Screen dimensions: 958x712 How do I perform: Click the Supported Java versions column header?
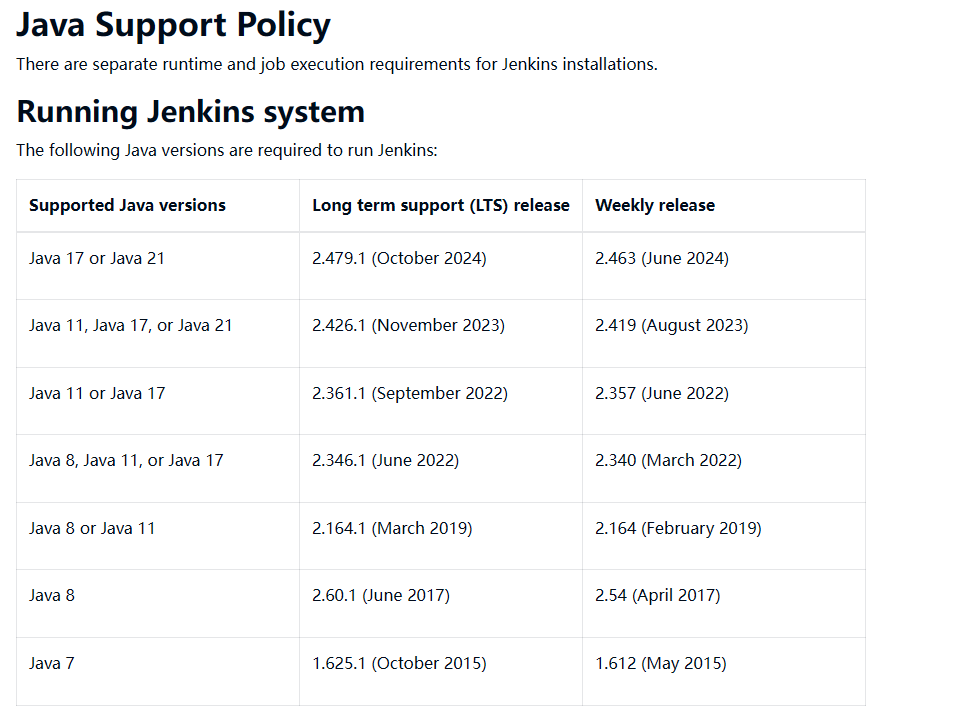click(x=127, y=205)
